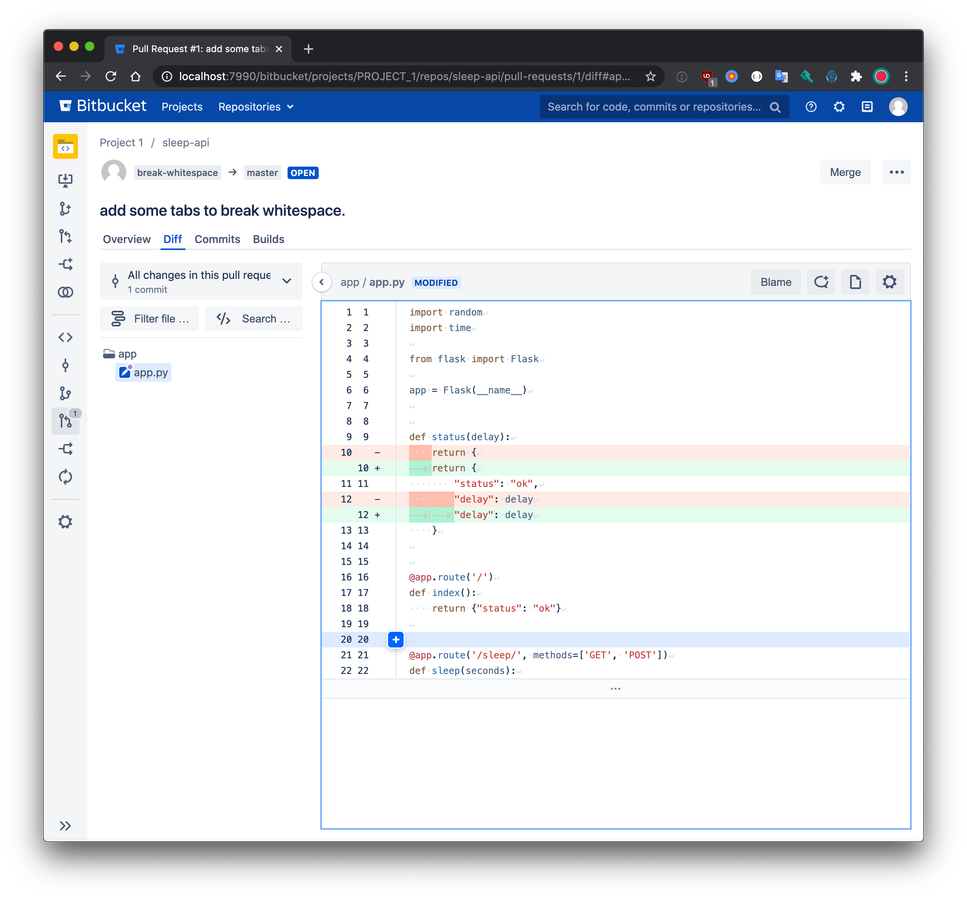Click the Merge button
The height and width of the screenshot is (899, 967).
click(845, 172)
